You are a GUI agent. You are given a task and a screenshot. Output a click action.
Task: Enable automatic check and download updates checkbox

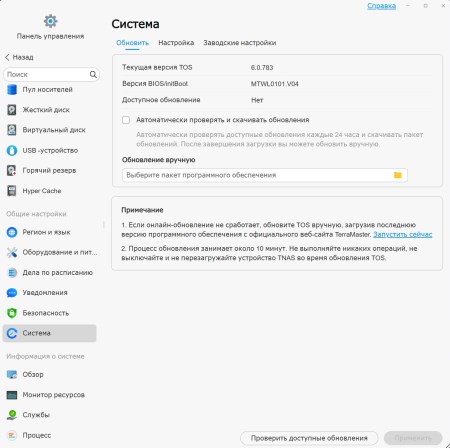pyautogui.click(x=126, y=120)
